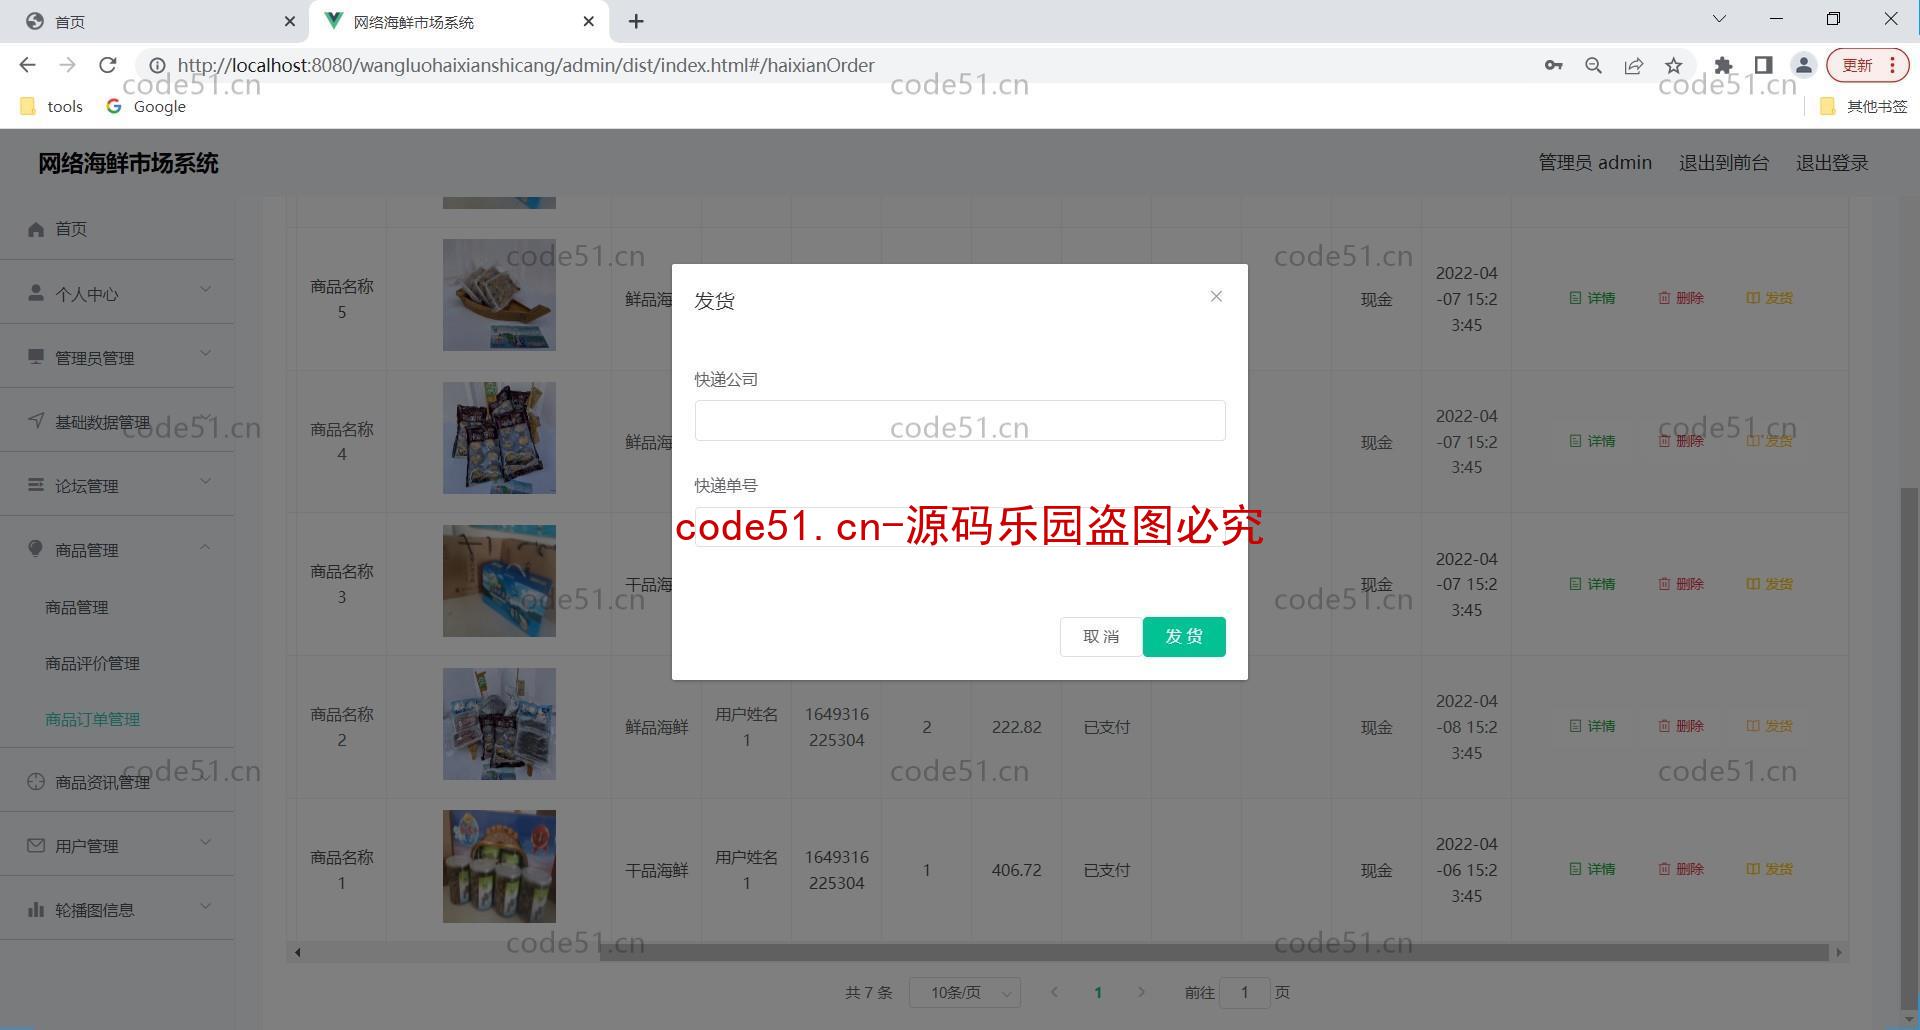Click 发货 for 商品名称 3 row
Viewport: 1920px width, 1030px height.
pos(1770,584)
